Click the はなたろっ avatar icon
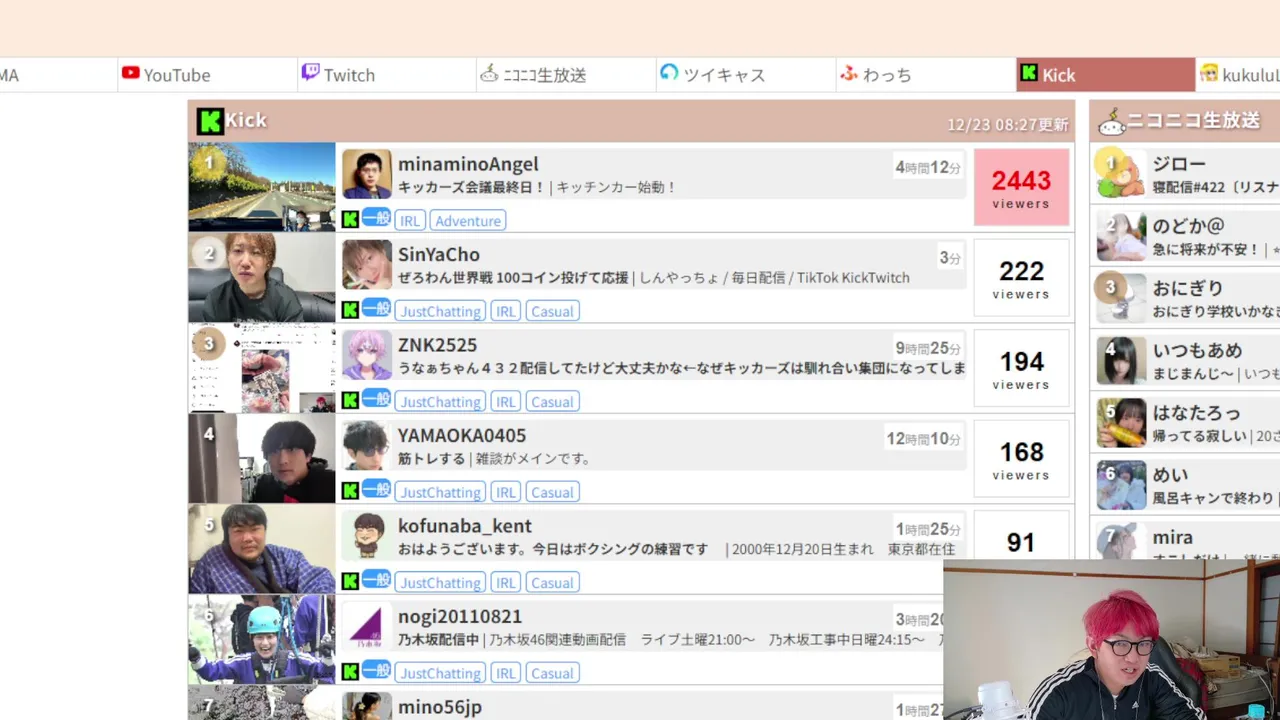The image size is (1280, 720). pos(1121,423)
